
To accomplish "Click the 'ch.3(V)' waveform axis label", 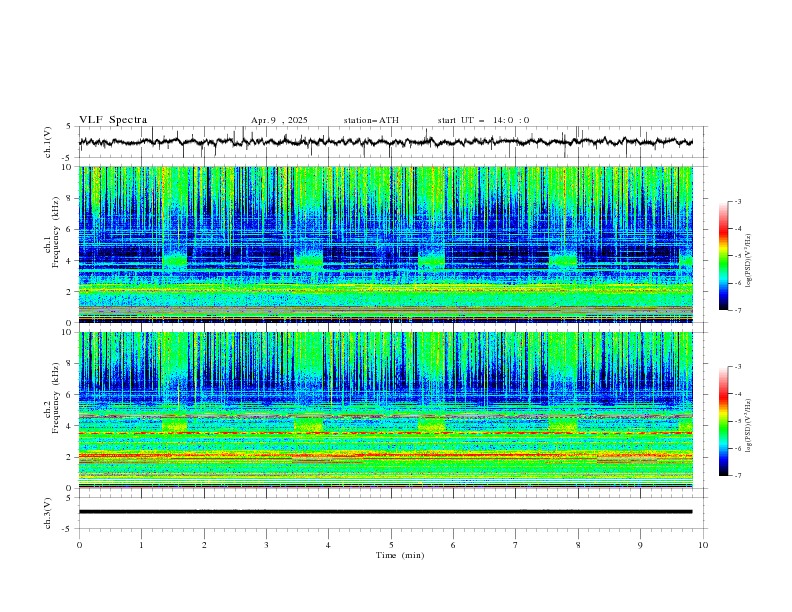I will tap(48, 513).
